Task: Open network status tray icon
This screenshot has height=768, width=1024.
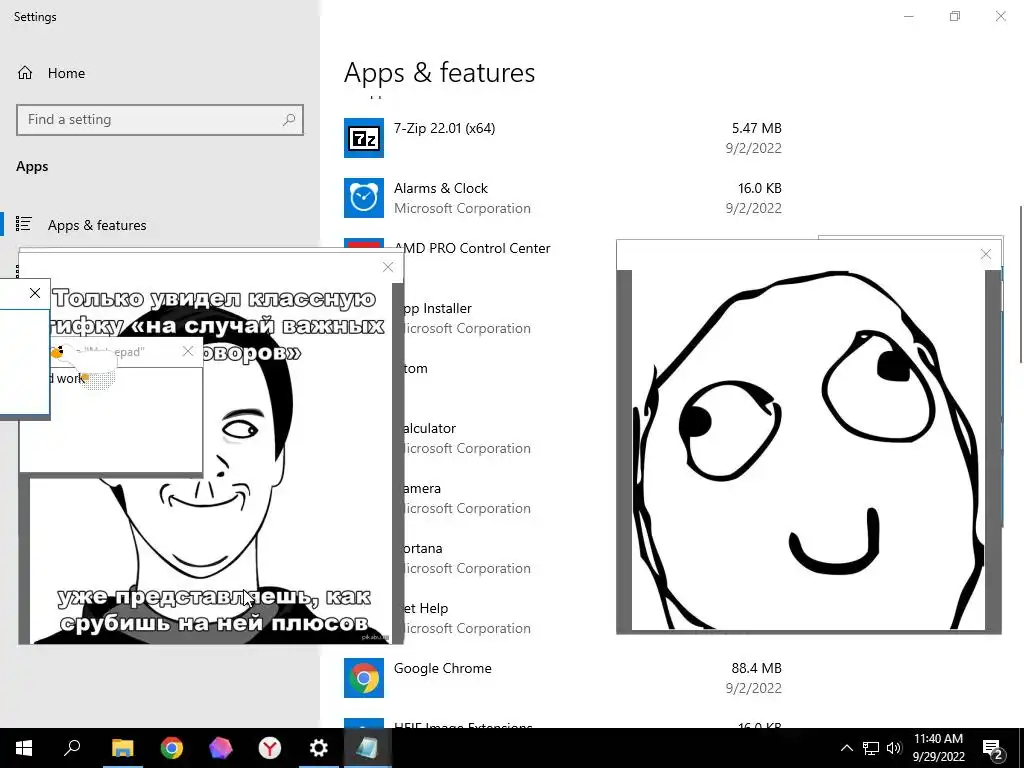Action: click(871, 748)
